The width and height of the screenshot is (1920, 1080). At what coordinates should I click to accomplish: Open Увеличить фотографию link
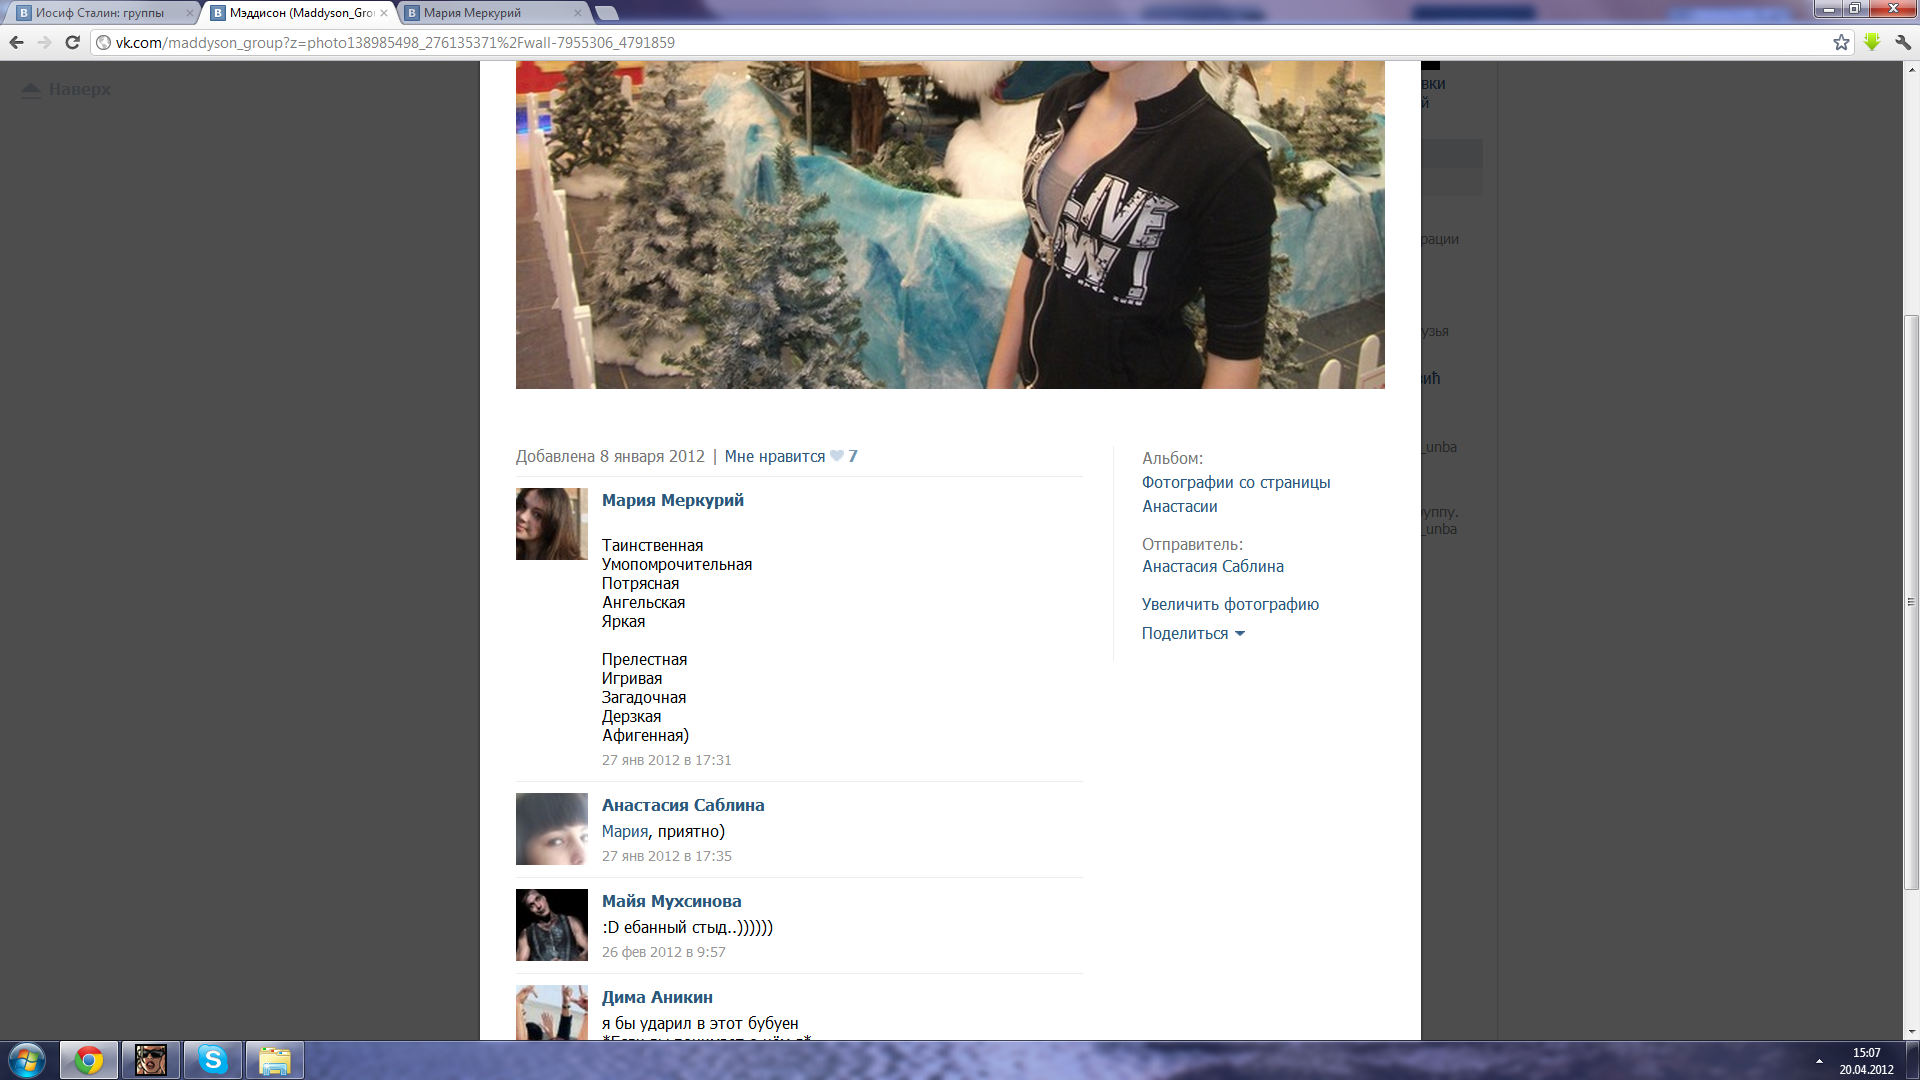(1230, 604)
